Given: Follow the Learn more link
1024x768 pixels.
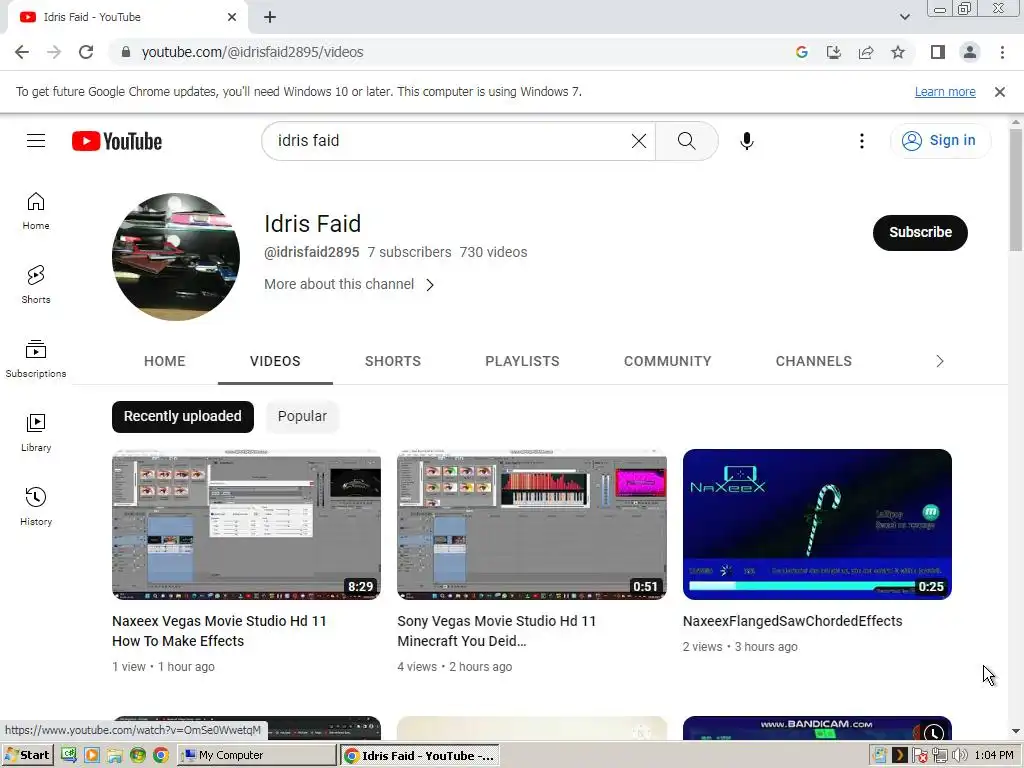Looking at the screenshot, I should click(x=944, y=92).
